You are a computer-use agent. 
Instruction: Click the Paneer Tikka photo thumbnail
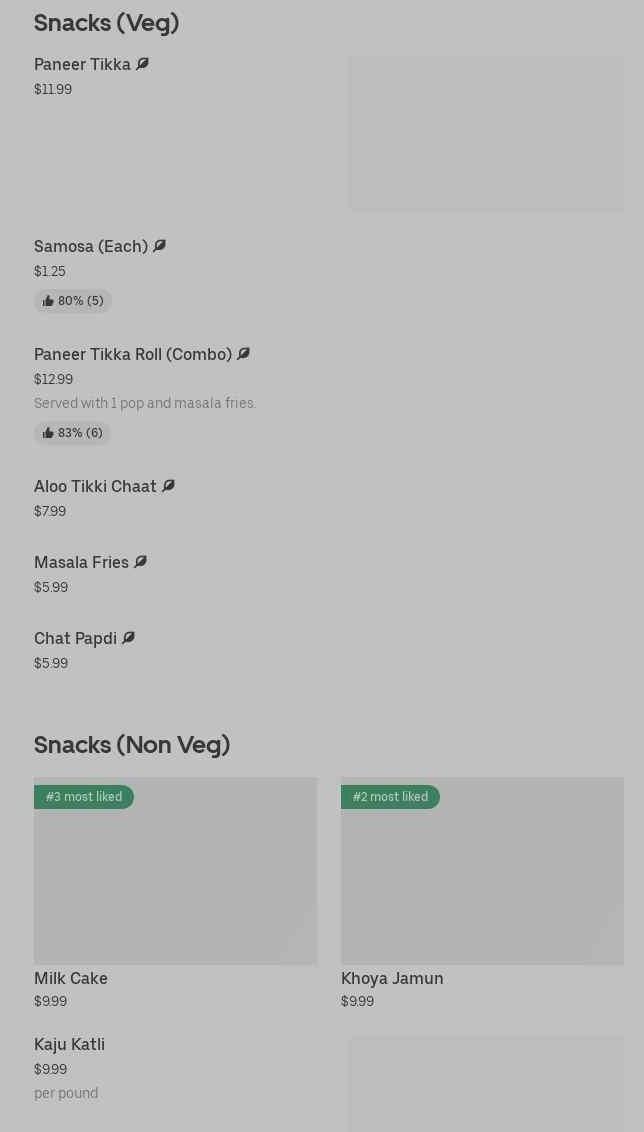click(486, 133)
